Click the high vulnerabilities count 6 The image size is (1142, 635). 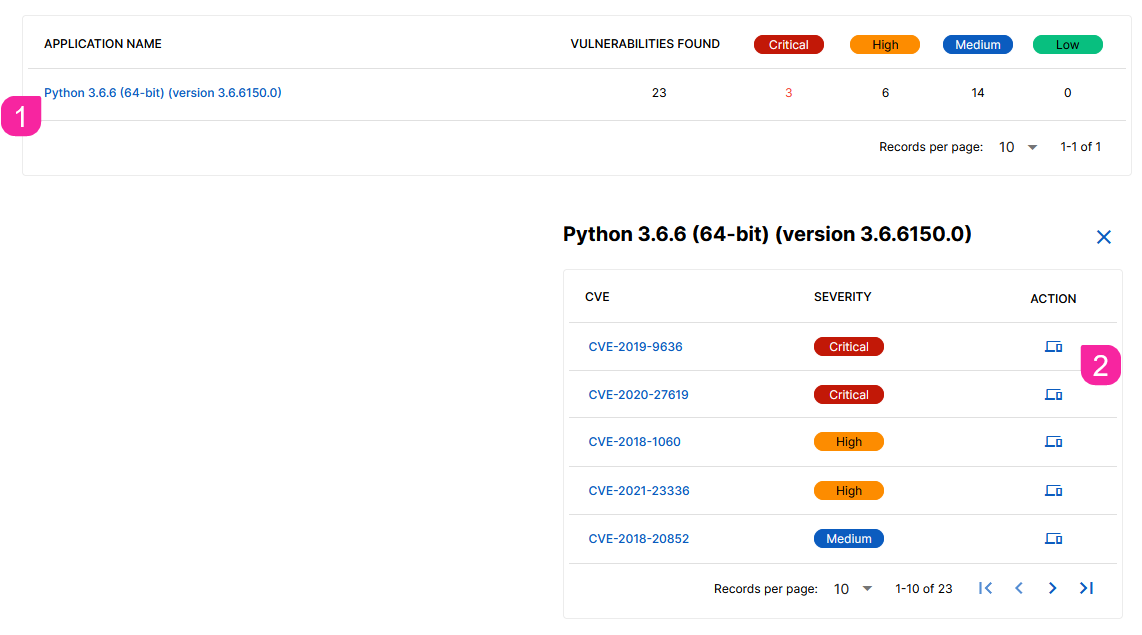coord(885,92)
